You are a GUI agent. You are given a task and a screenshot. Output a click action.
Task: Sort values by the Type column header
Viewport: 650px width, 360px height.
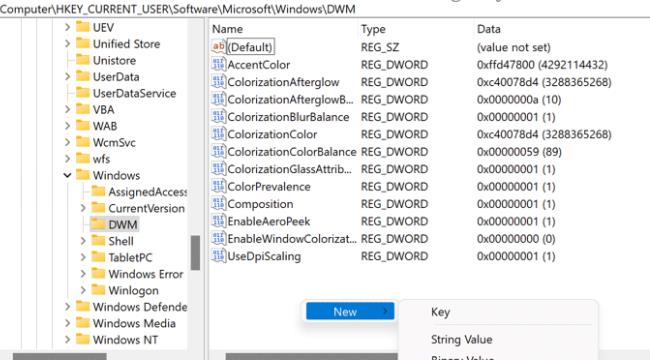coord(373,29)
